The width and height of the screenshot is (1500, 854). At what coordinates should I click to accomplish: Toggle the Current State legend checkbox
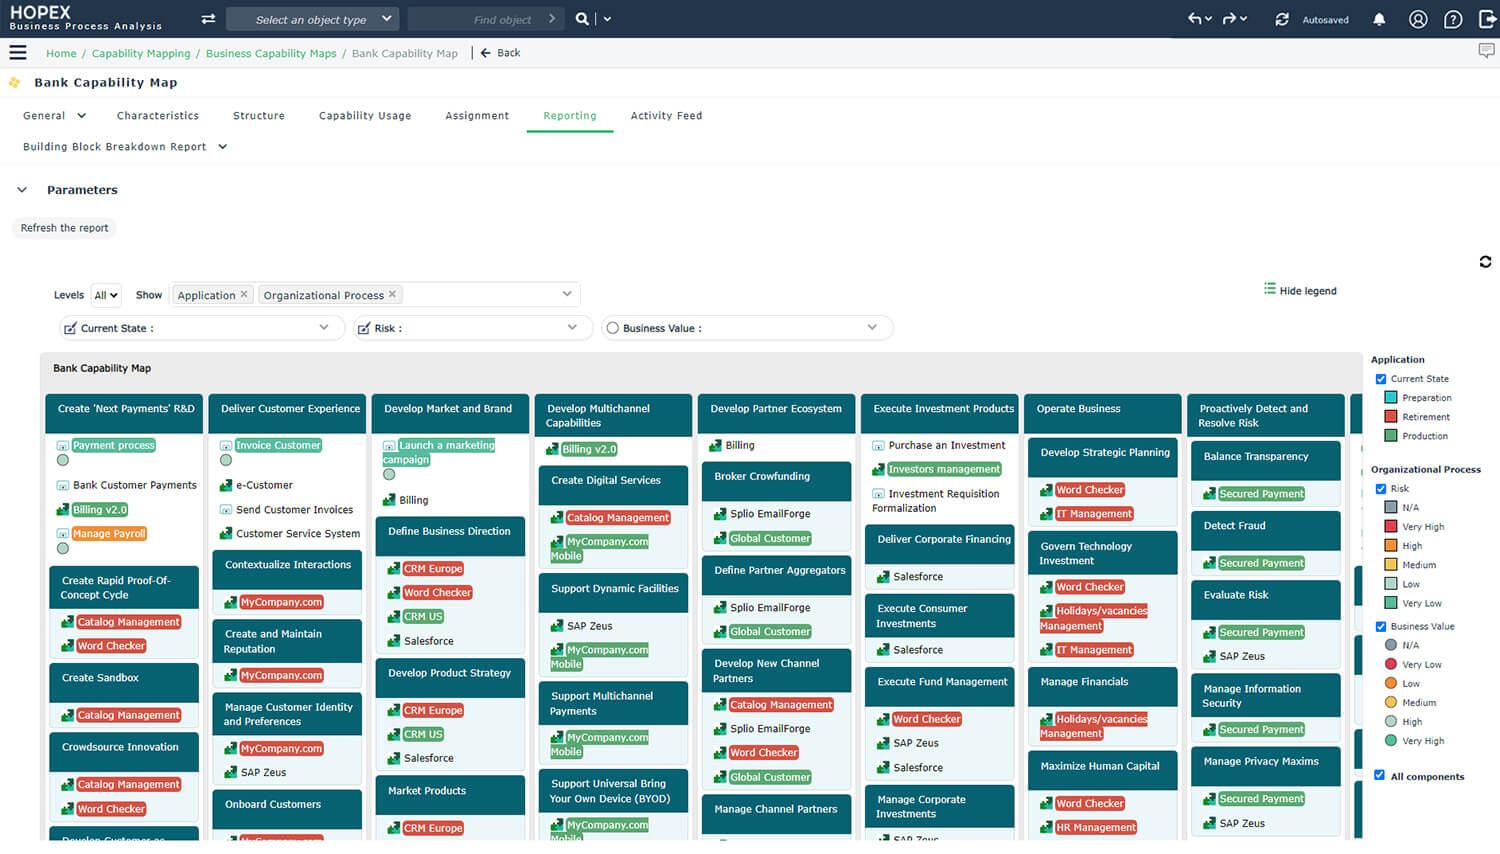[x=1381, y=379]
